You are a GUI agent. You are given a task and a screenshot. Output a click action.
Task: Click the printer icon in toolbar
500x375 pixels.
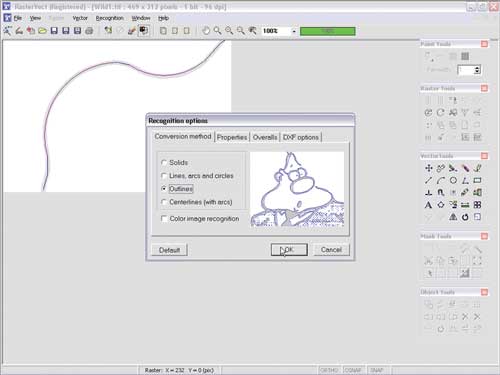(89, 31)
